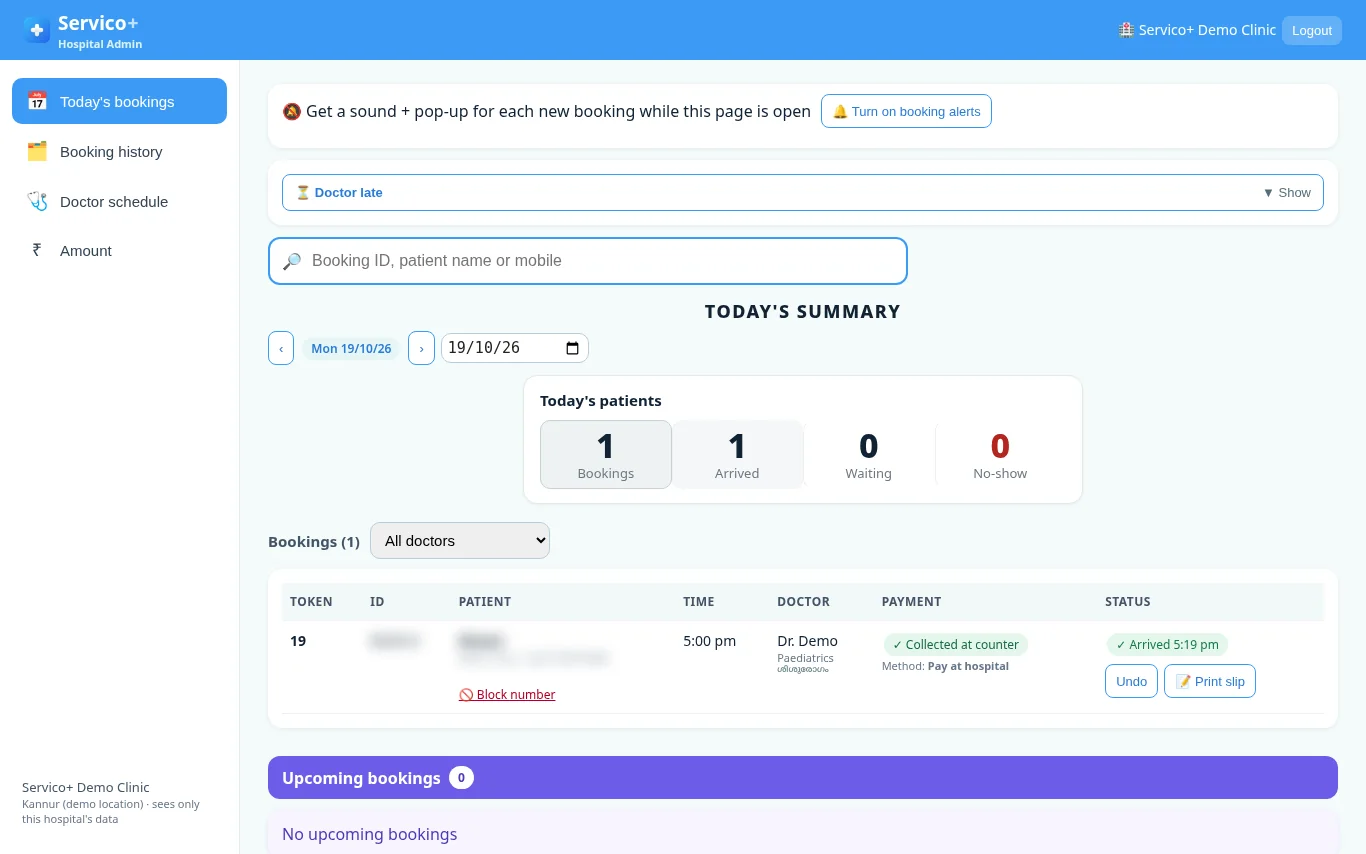The image size is (1366, 854).
Task: Click the Collected at counter badge
Action: click(955, 645)
